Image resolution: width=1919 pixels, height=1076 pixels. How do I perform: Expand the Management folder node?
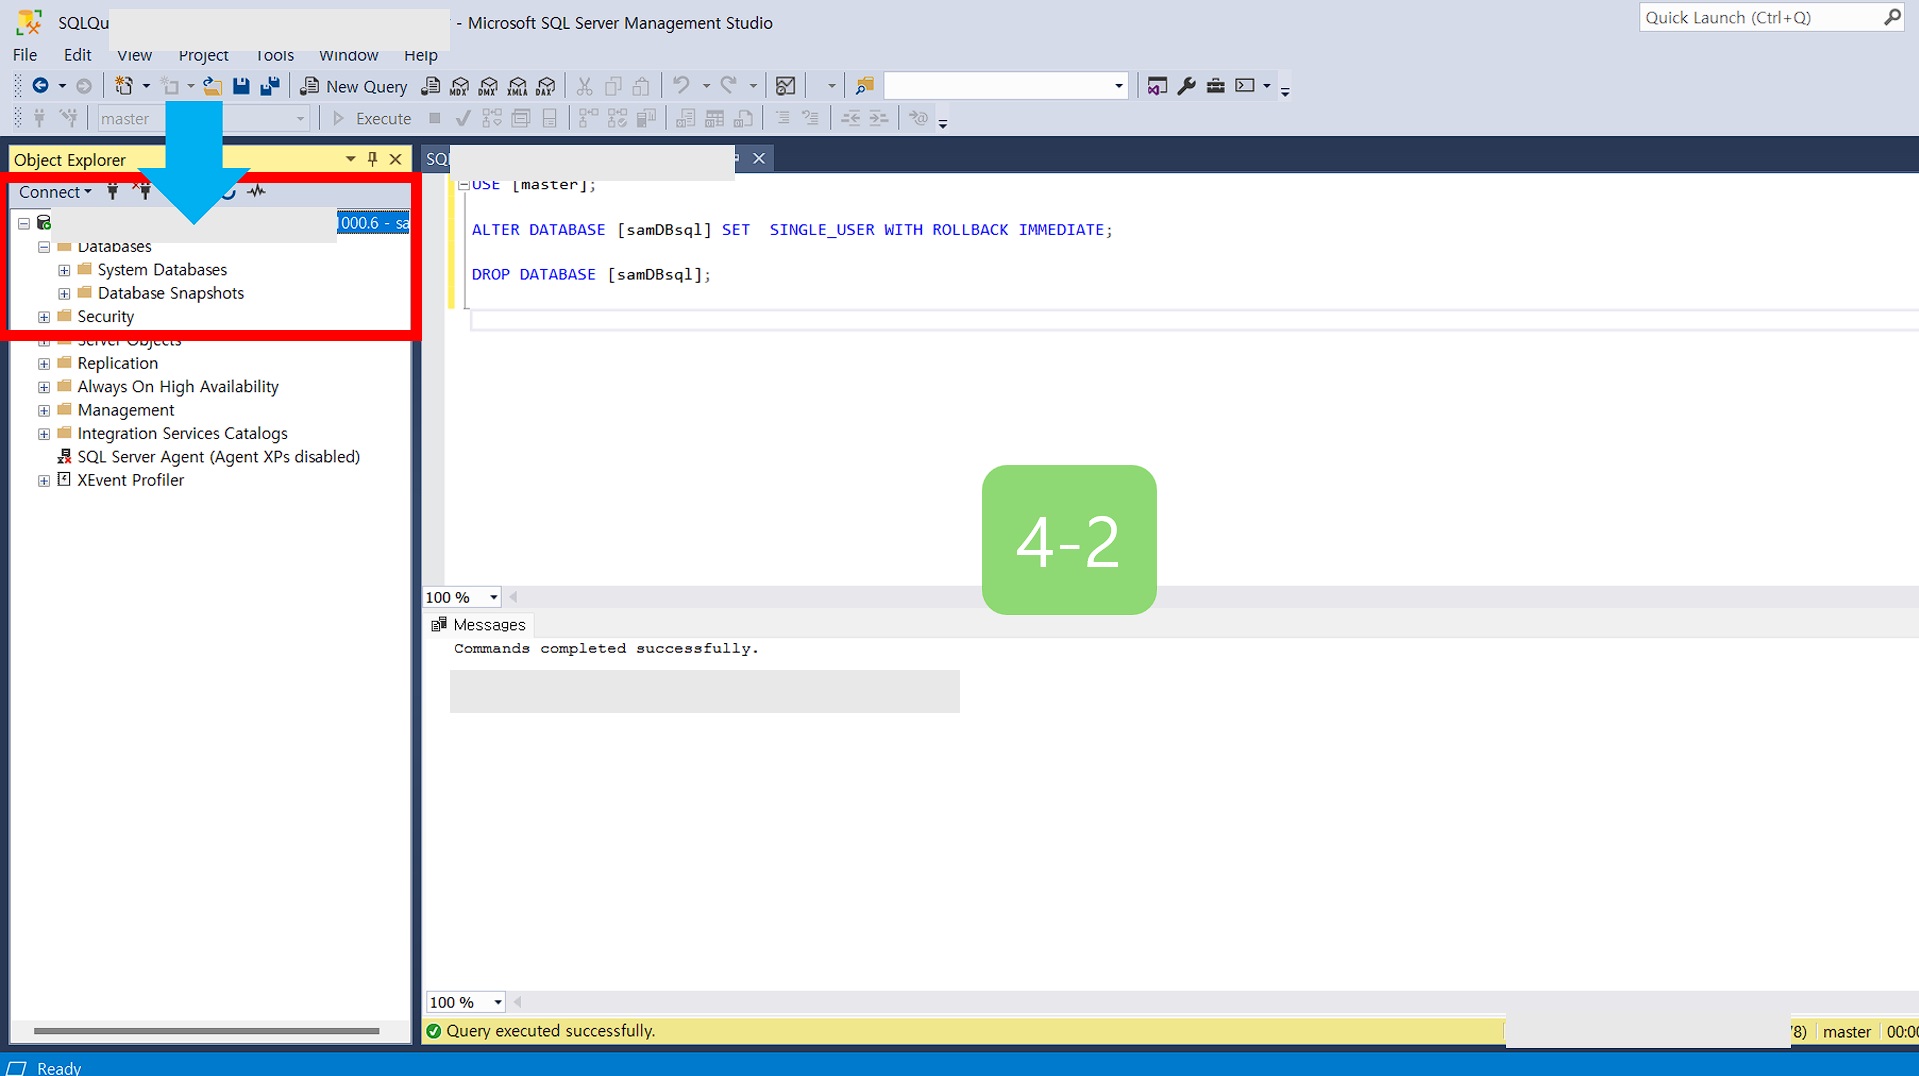44,411
